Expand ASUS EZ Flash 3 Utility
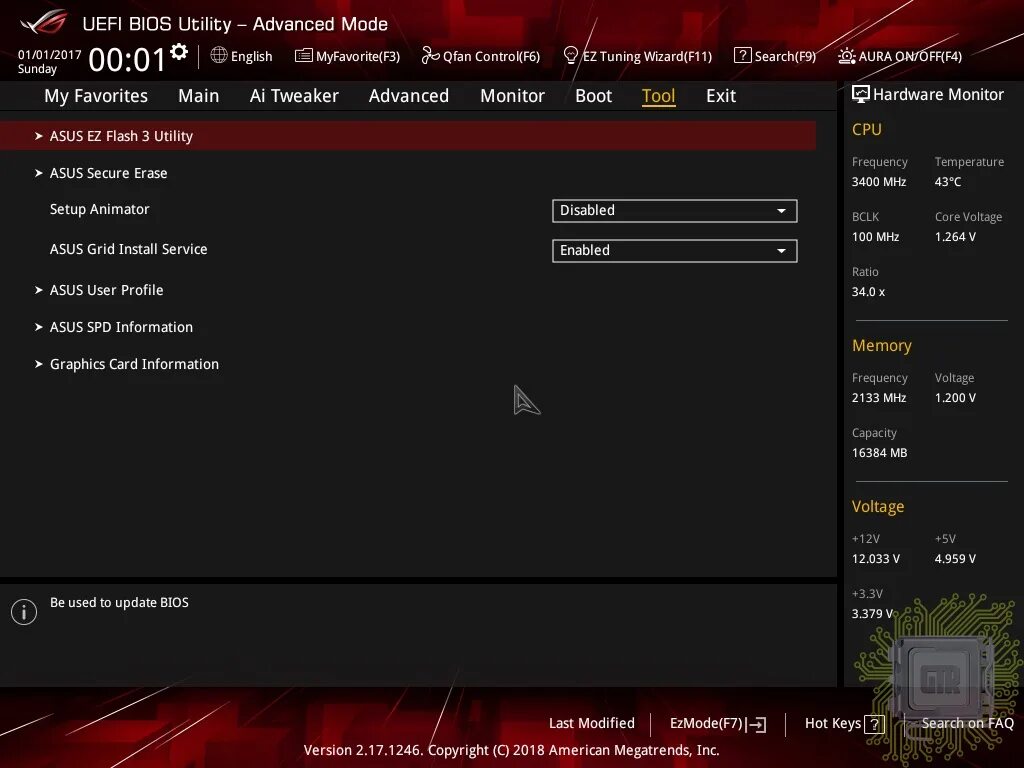This screenshot has height=768, width=1024. 408,136
